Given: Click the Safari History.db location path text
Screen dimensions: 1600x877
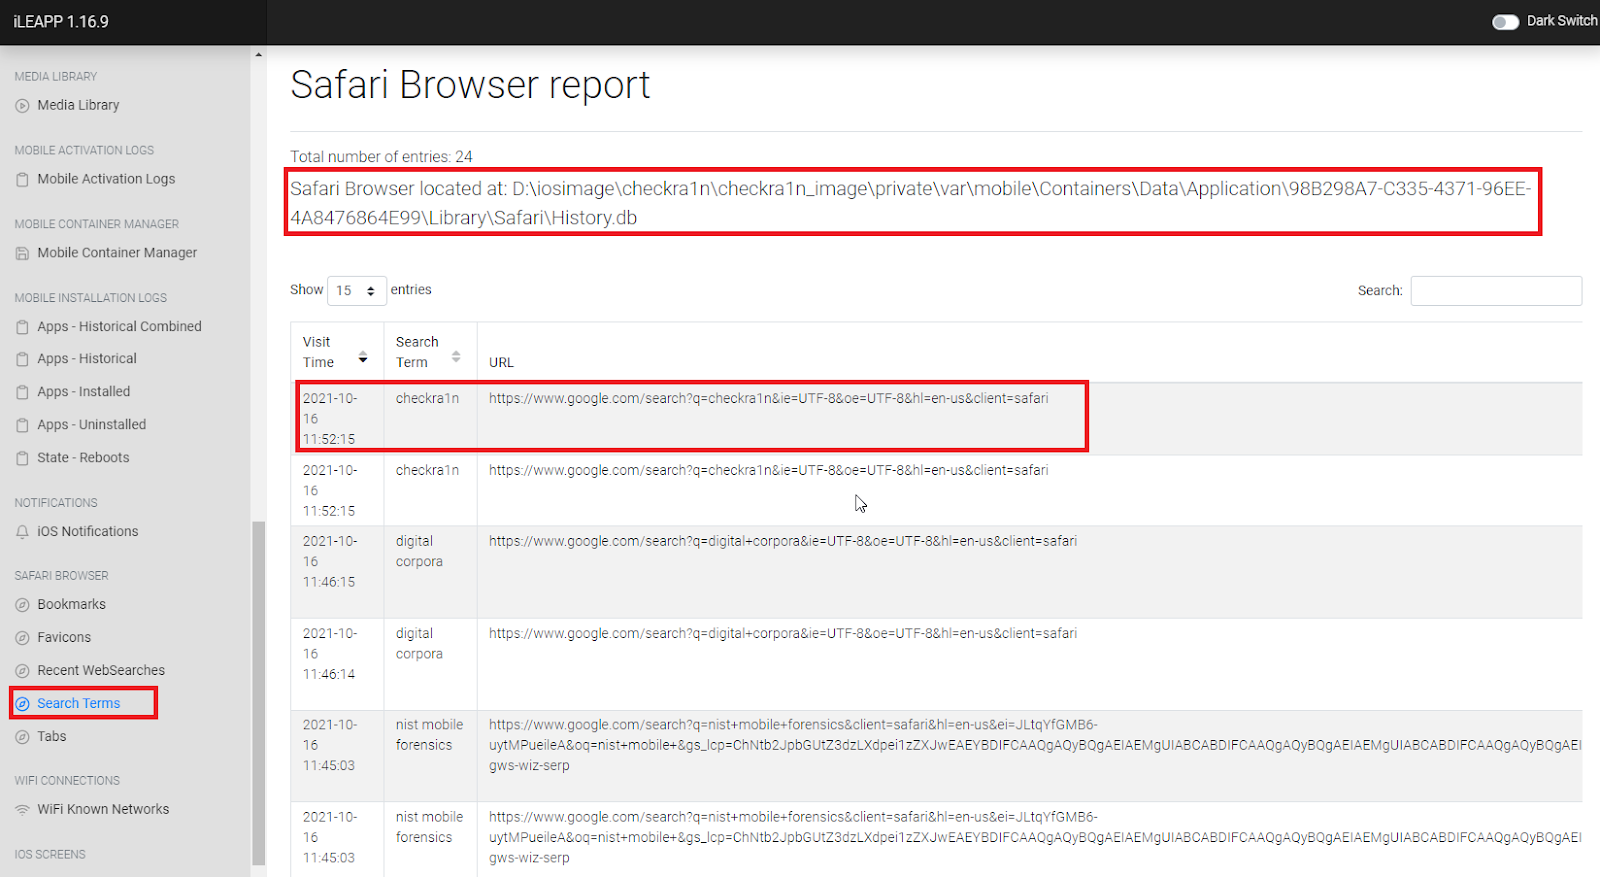Looking at the screenshot, I should pos(911,203).
